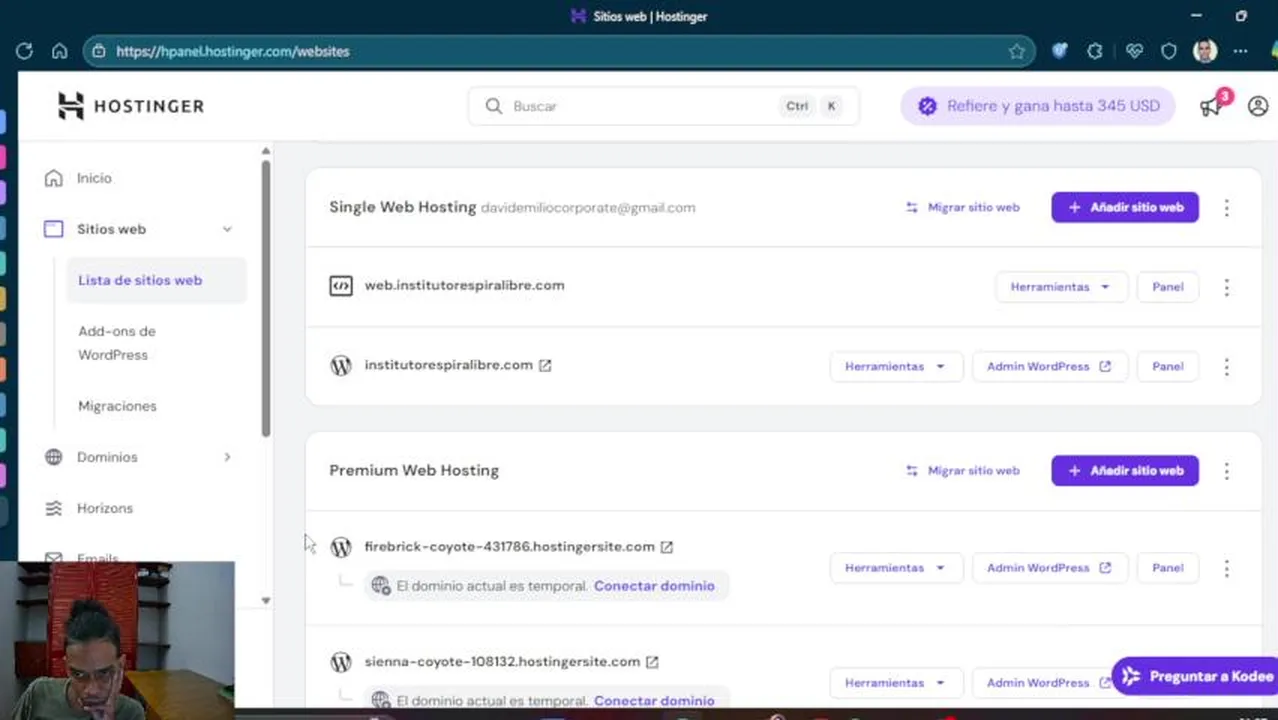Open more options for Single Web Hosting

pos(1227,208)
